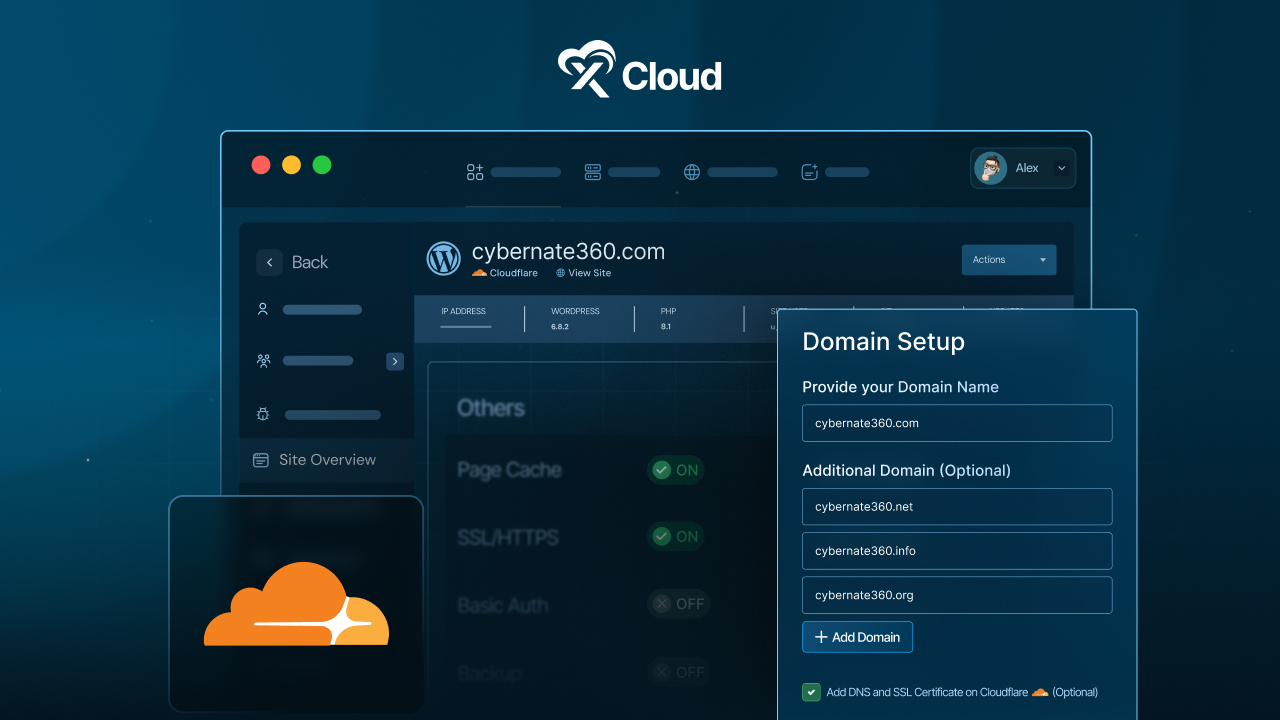
Task: Click the dashboard grid-plus icon in top nav
Action: [475, 172]
